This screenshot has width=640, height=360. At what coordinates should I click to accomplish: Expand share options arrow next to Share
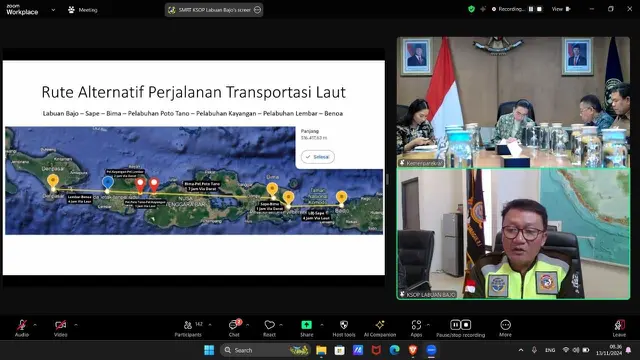322,325
